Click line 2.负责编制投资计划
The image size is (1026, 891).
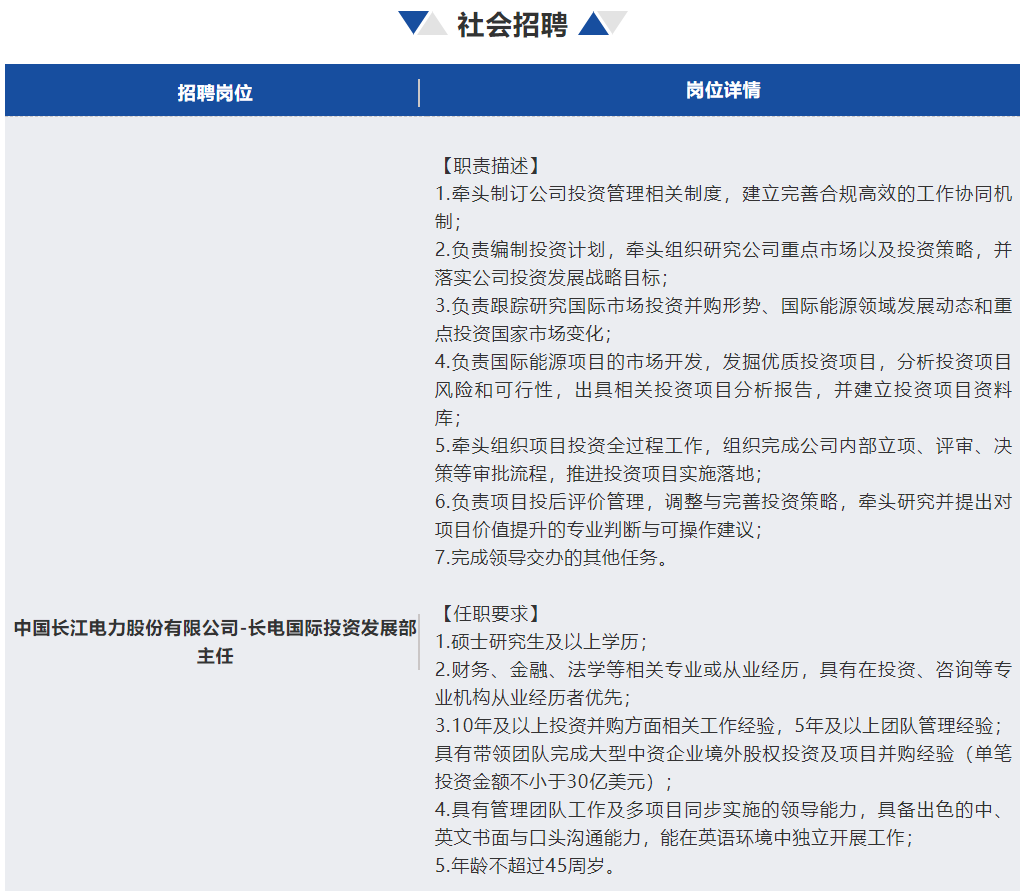tap(723, 263)
